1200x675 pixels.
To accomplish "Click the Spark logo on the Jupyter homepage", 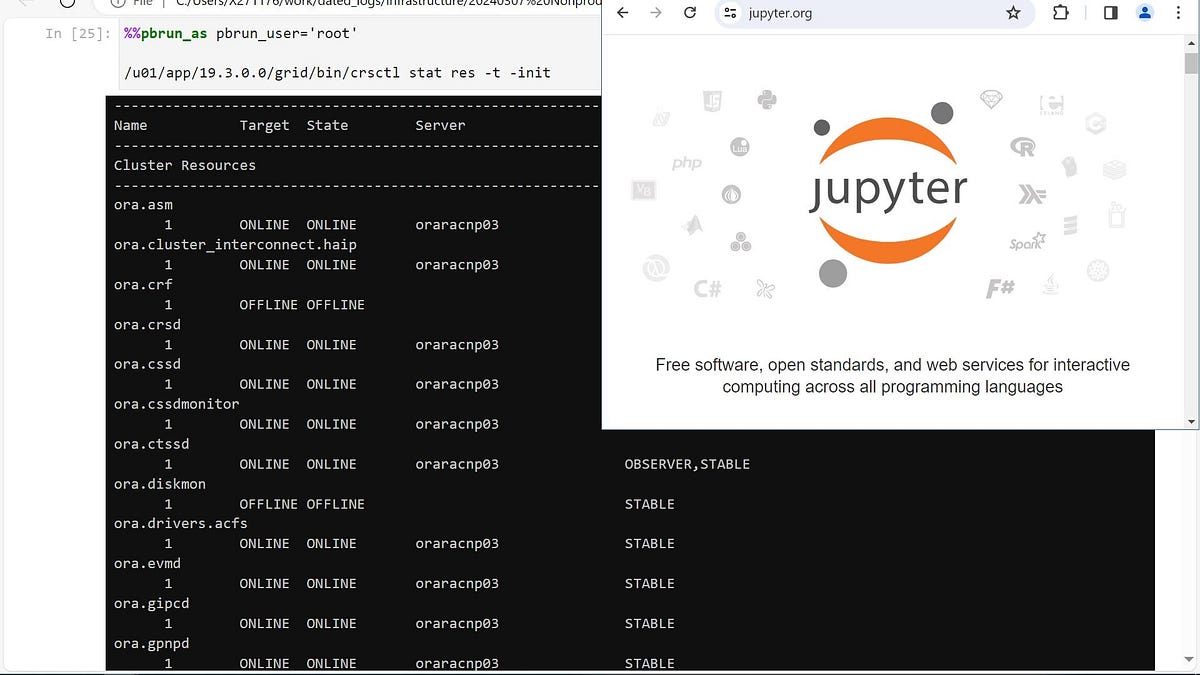I will coord(1028,242).
